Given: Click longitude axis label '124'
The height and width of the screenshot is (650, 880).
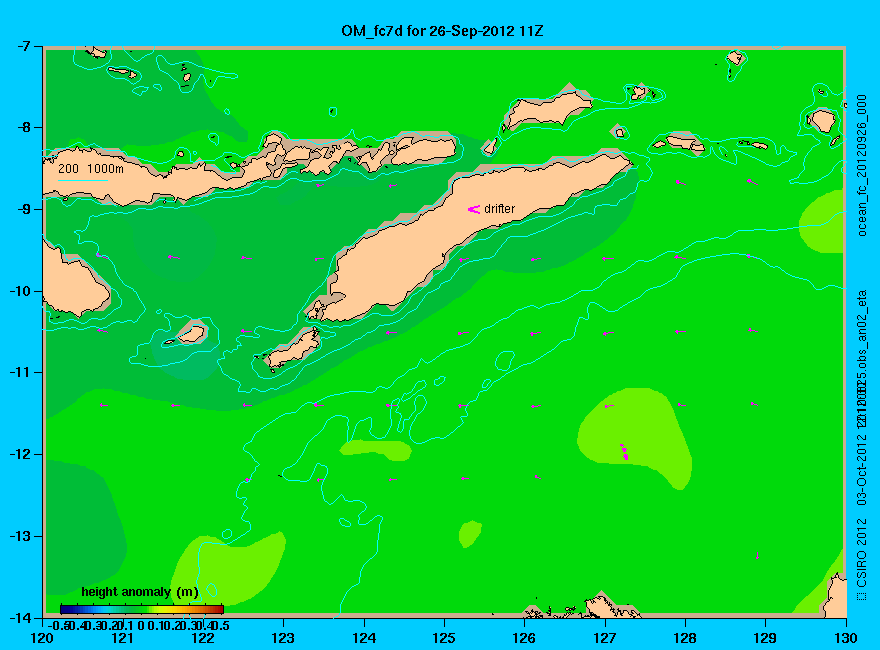Looking at the screenshot, I should pos(364,638).
